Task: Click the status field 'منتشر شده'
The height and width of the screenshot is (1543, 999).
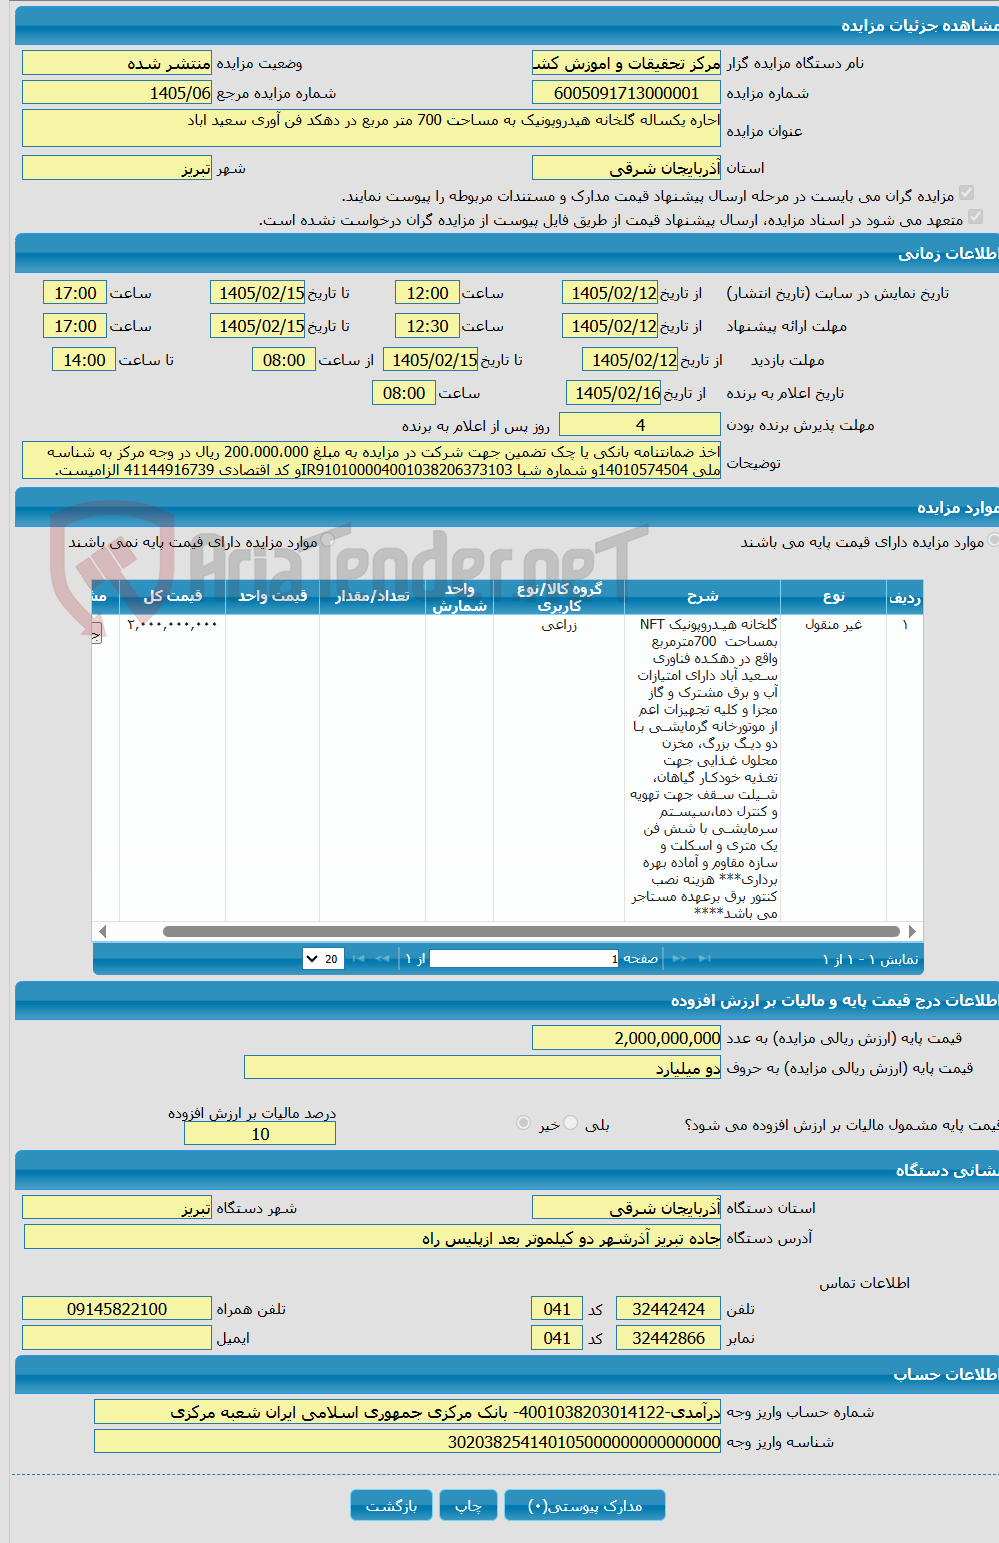Action: [117, 63]
